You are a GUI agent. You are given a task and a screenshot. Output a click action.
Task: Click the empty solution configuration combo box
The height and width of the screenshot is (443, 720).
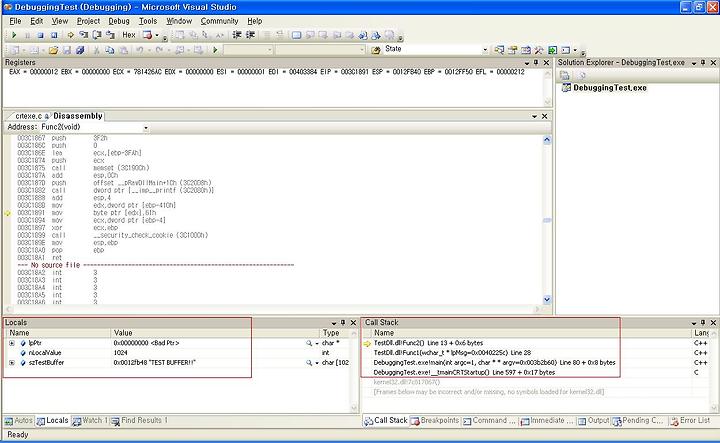click(x=248, y=50)
